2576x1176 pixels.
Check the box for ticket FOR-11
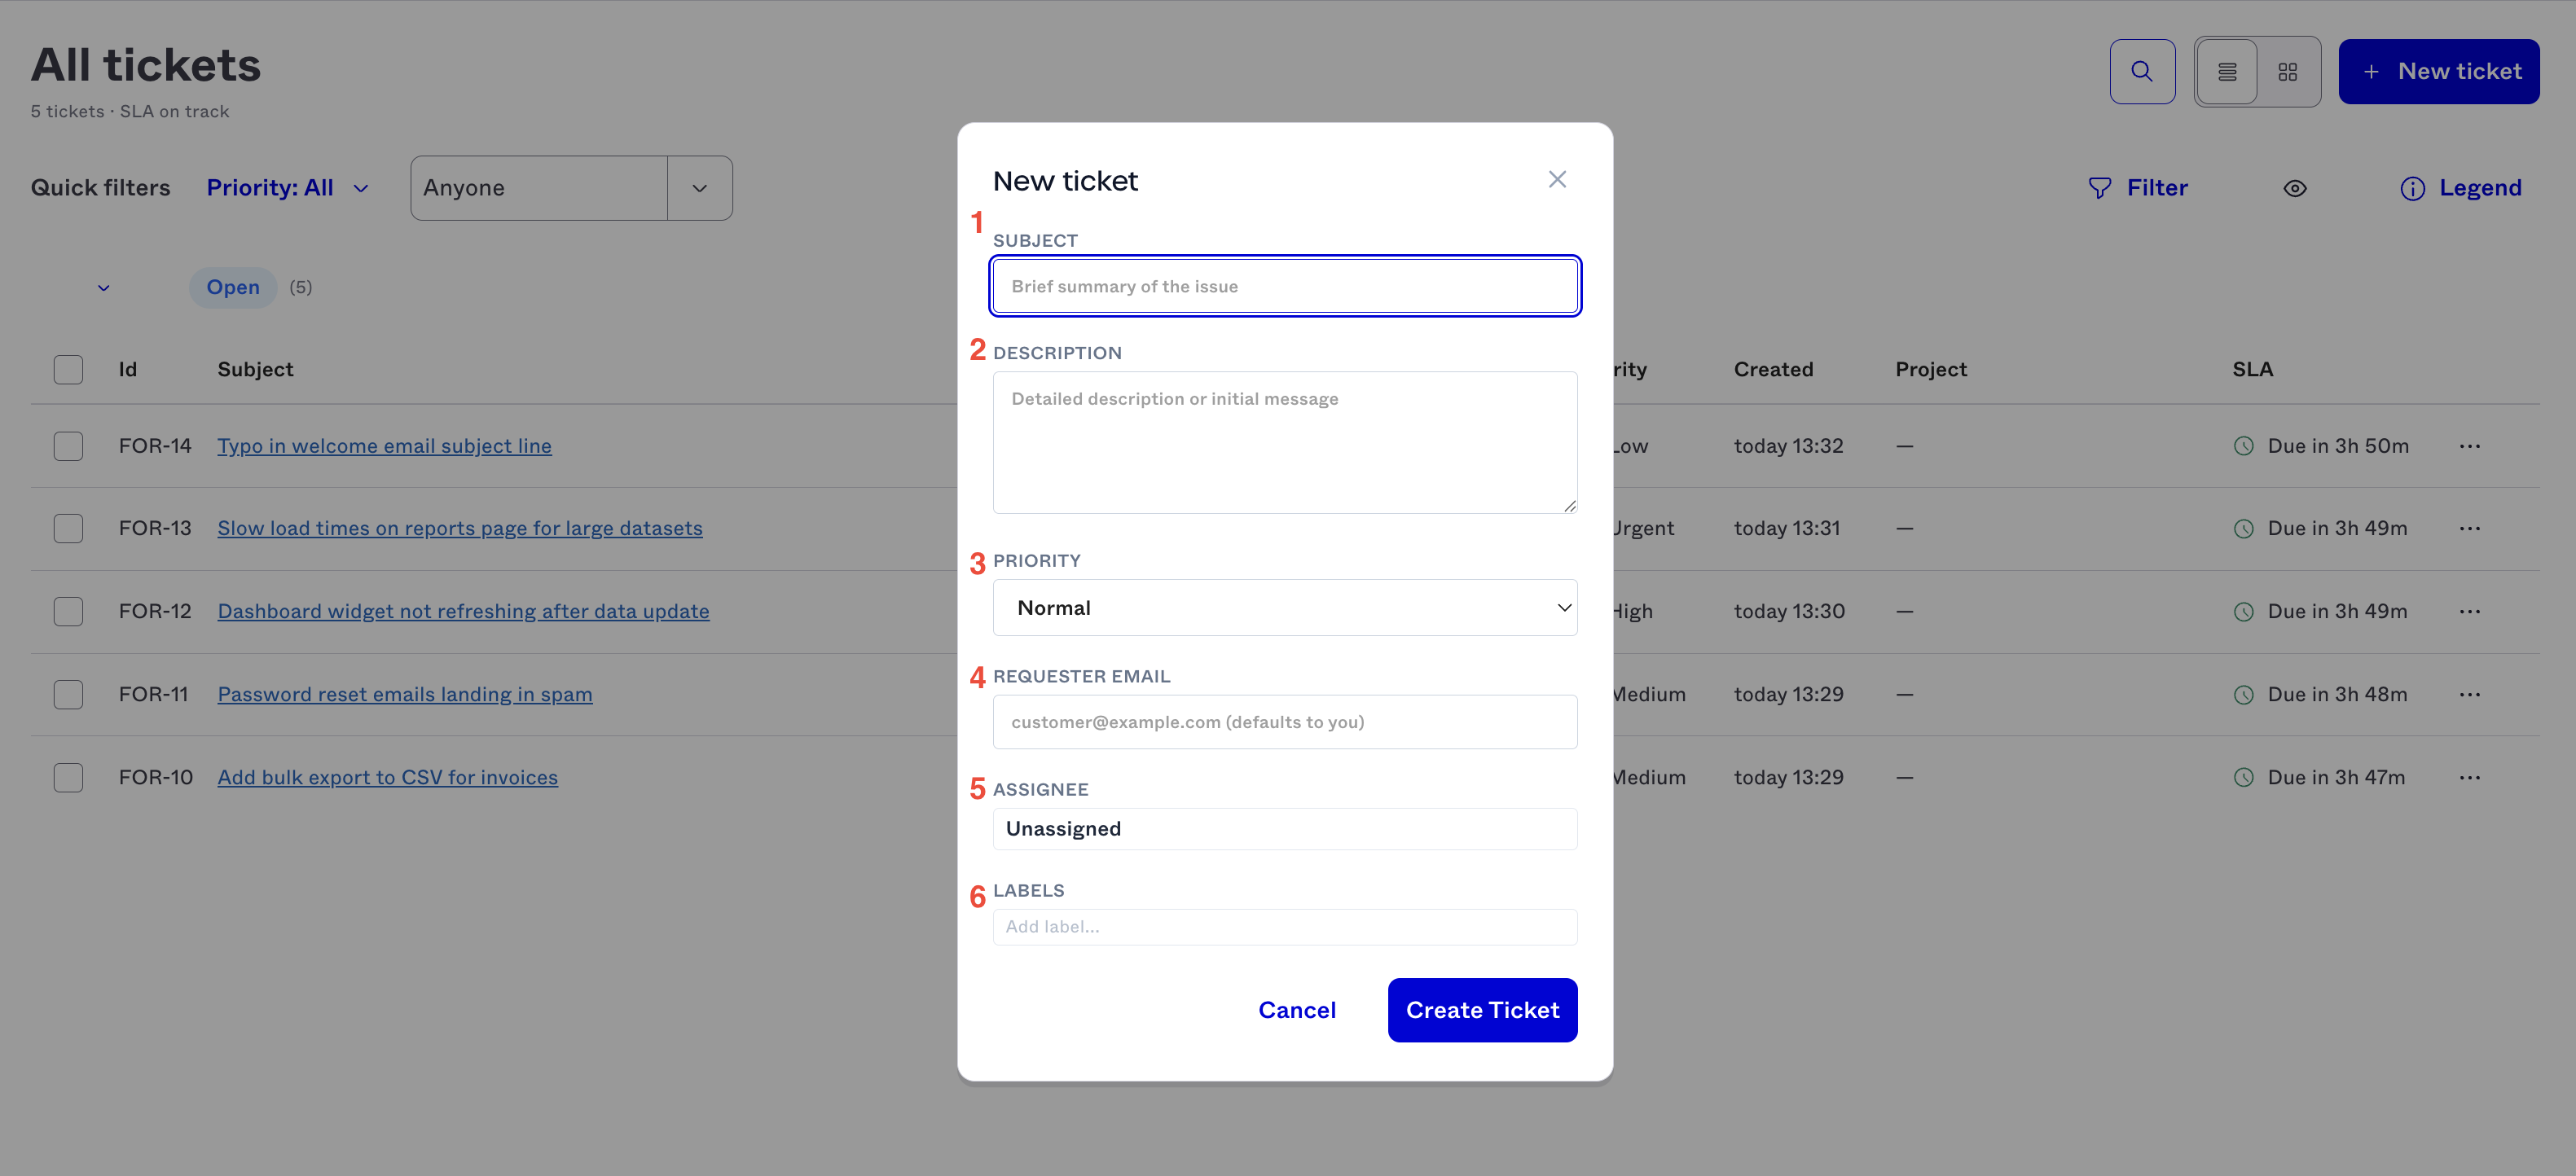(x=68, y=694)
